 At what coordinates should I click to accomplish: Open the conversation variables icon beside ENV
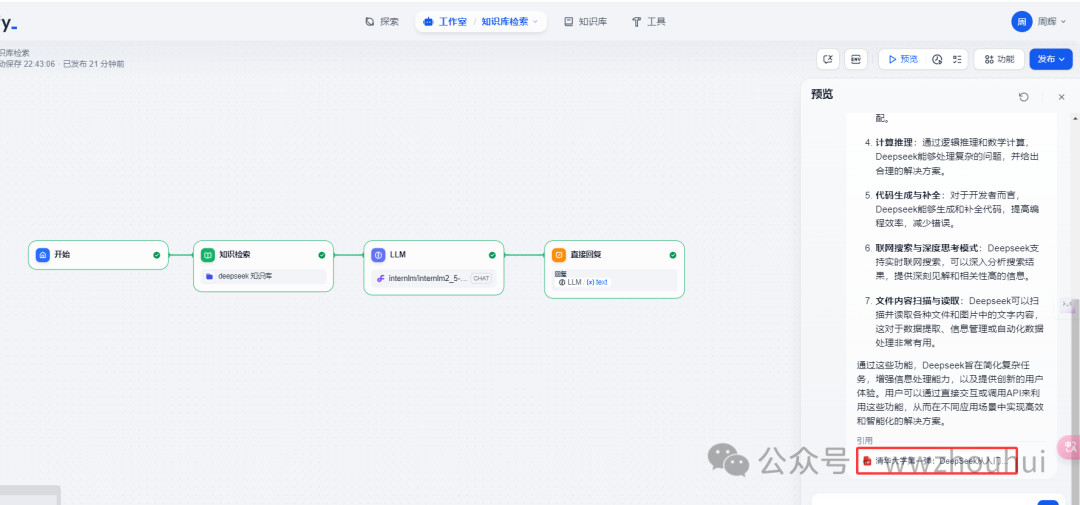coord(828,59)
